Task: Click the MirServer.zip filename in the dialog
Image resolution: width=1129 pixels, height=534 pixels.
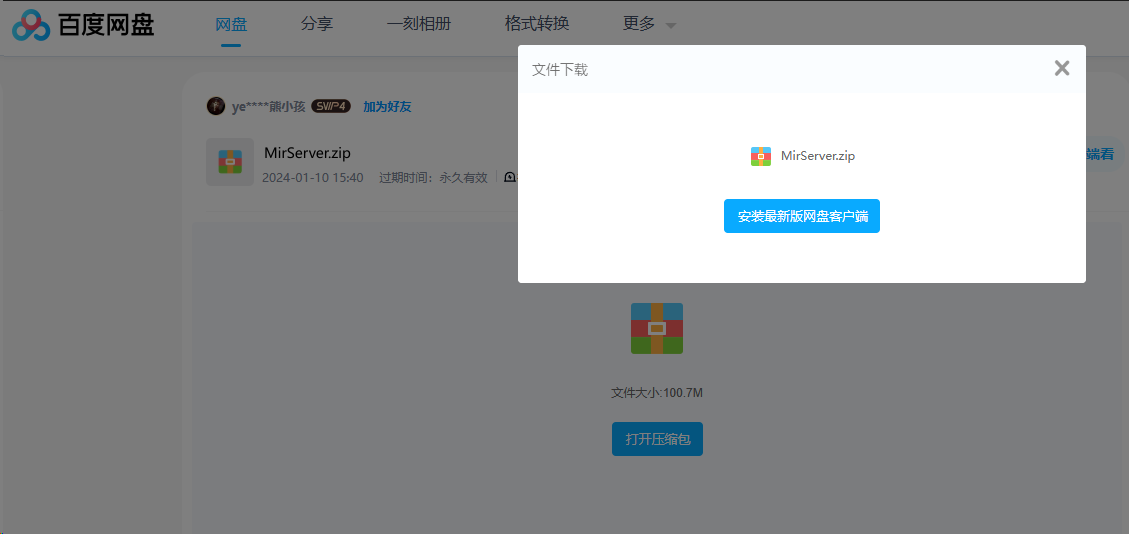Action: pyautogui.click(x=817, y=156)
